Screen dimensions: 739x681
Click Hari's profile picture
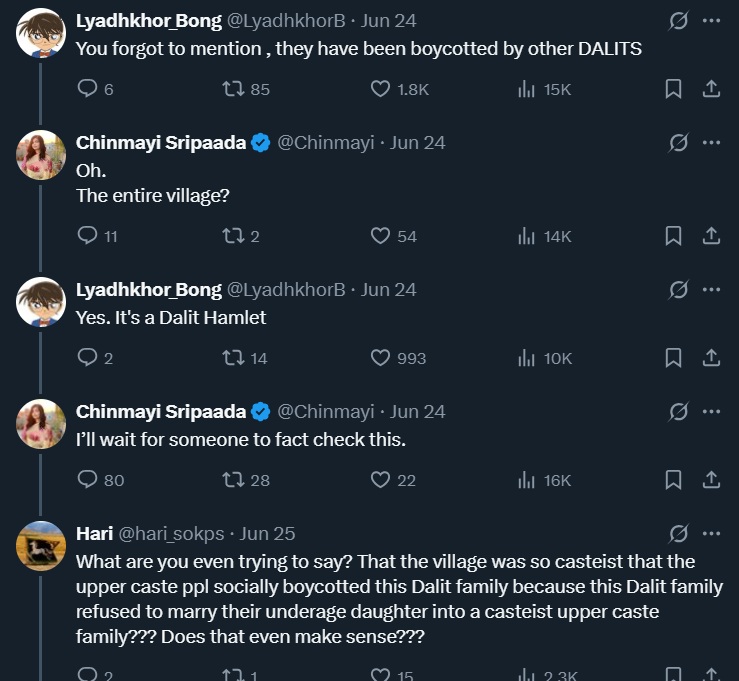(x=41, y=546)
